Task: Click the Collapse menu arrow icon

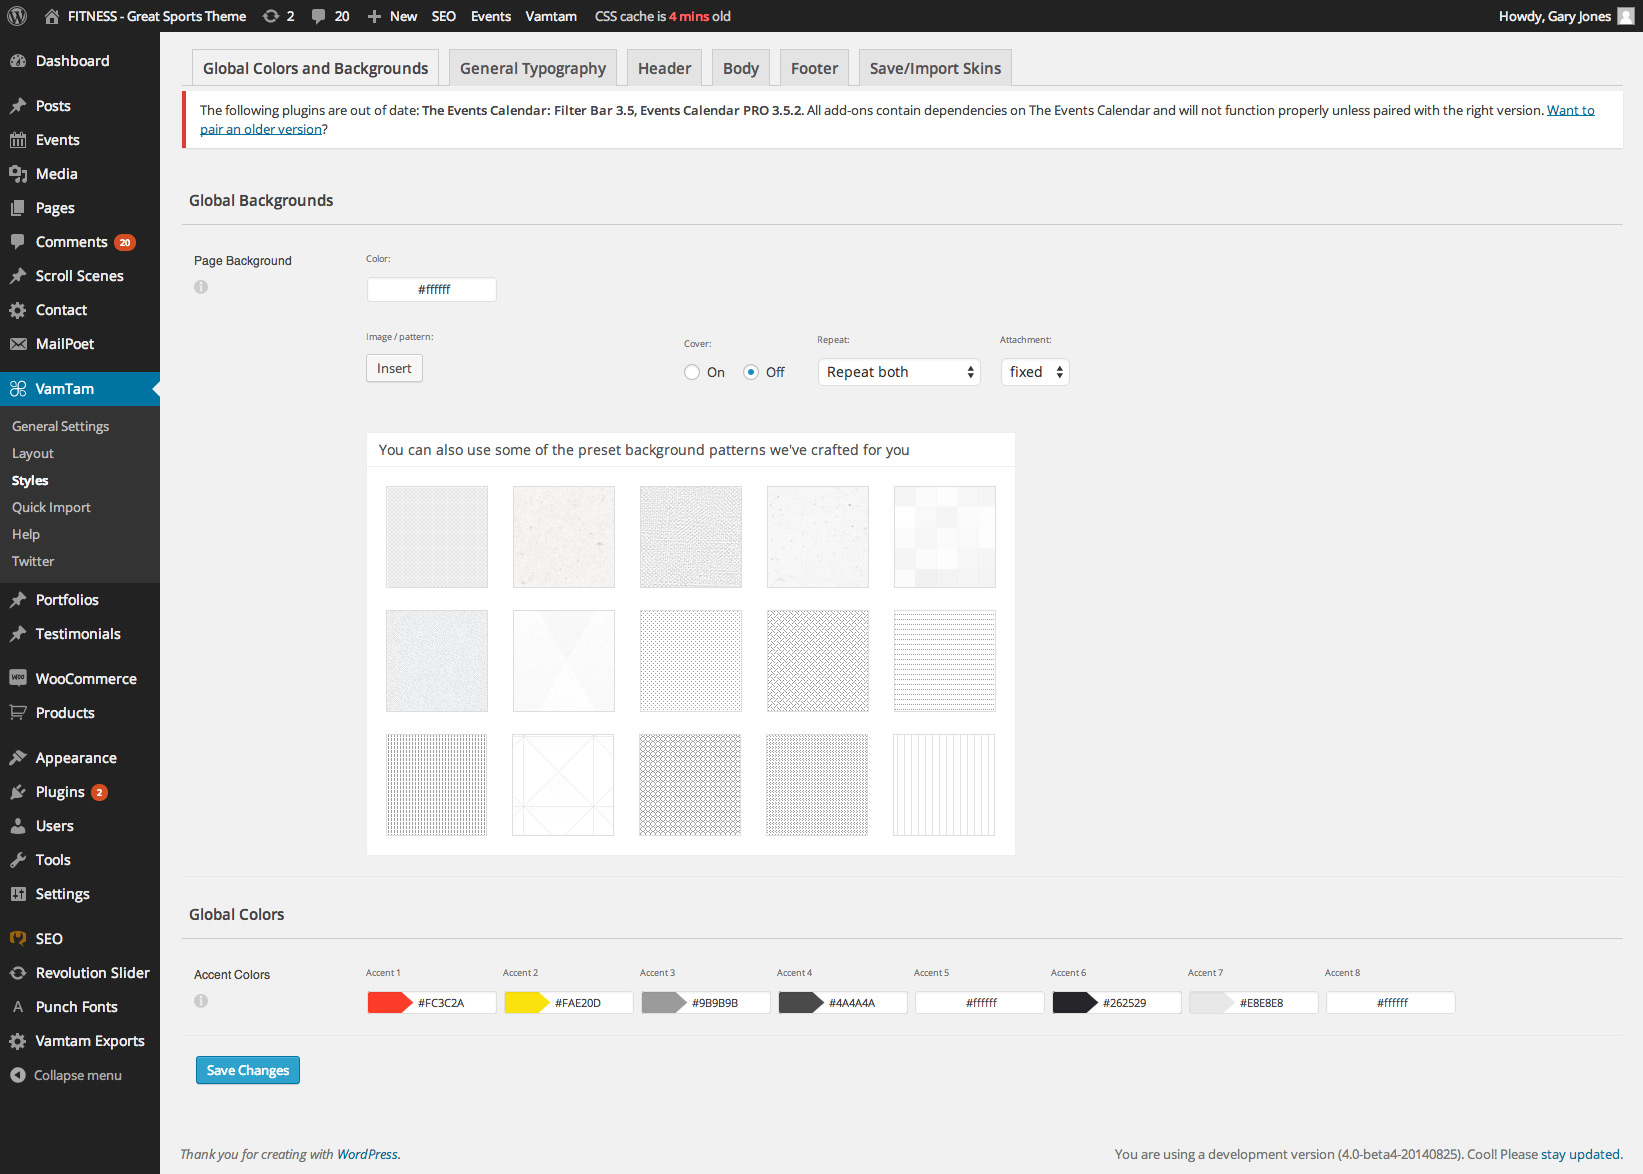Action: coord(18,1075)
